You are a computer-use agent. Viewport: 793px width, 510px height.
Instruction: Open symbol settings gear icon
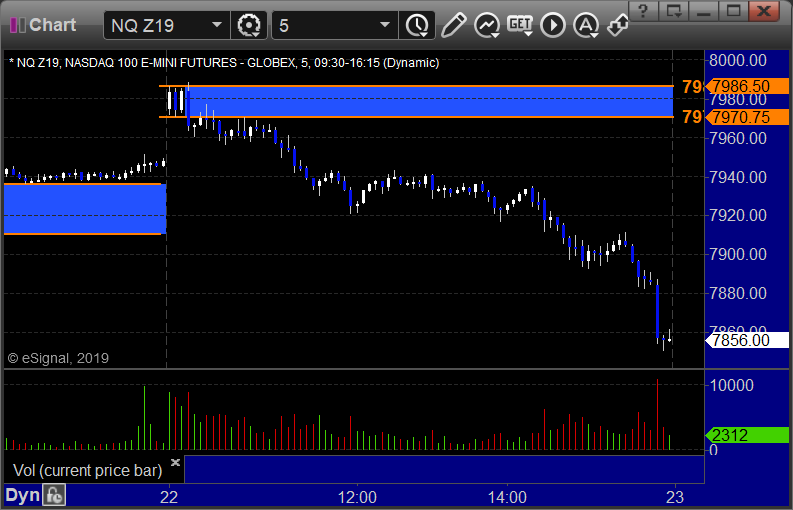click(x=249, y=25)
